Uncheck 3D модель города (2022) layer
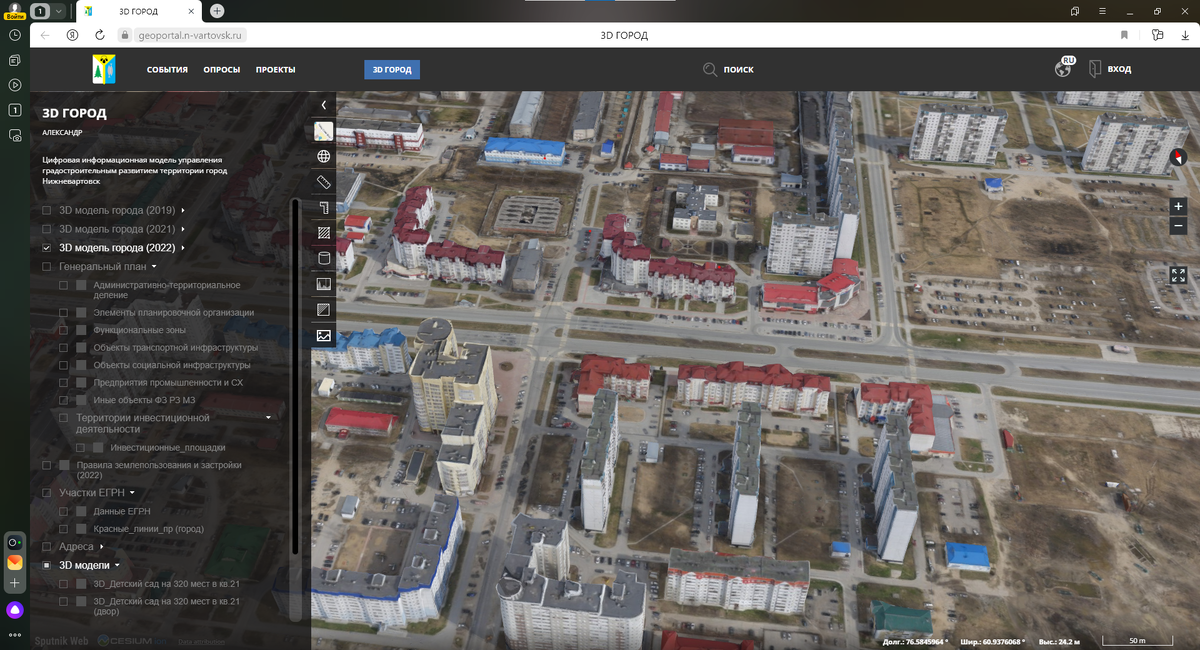 pyautogui.click(x=47, y=247)
